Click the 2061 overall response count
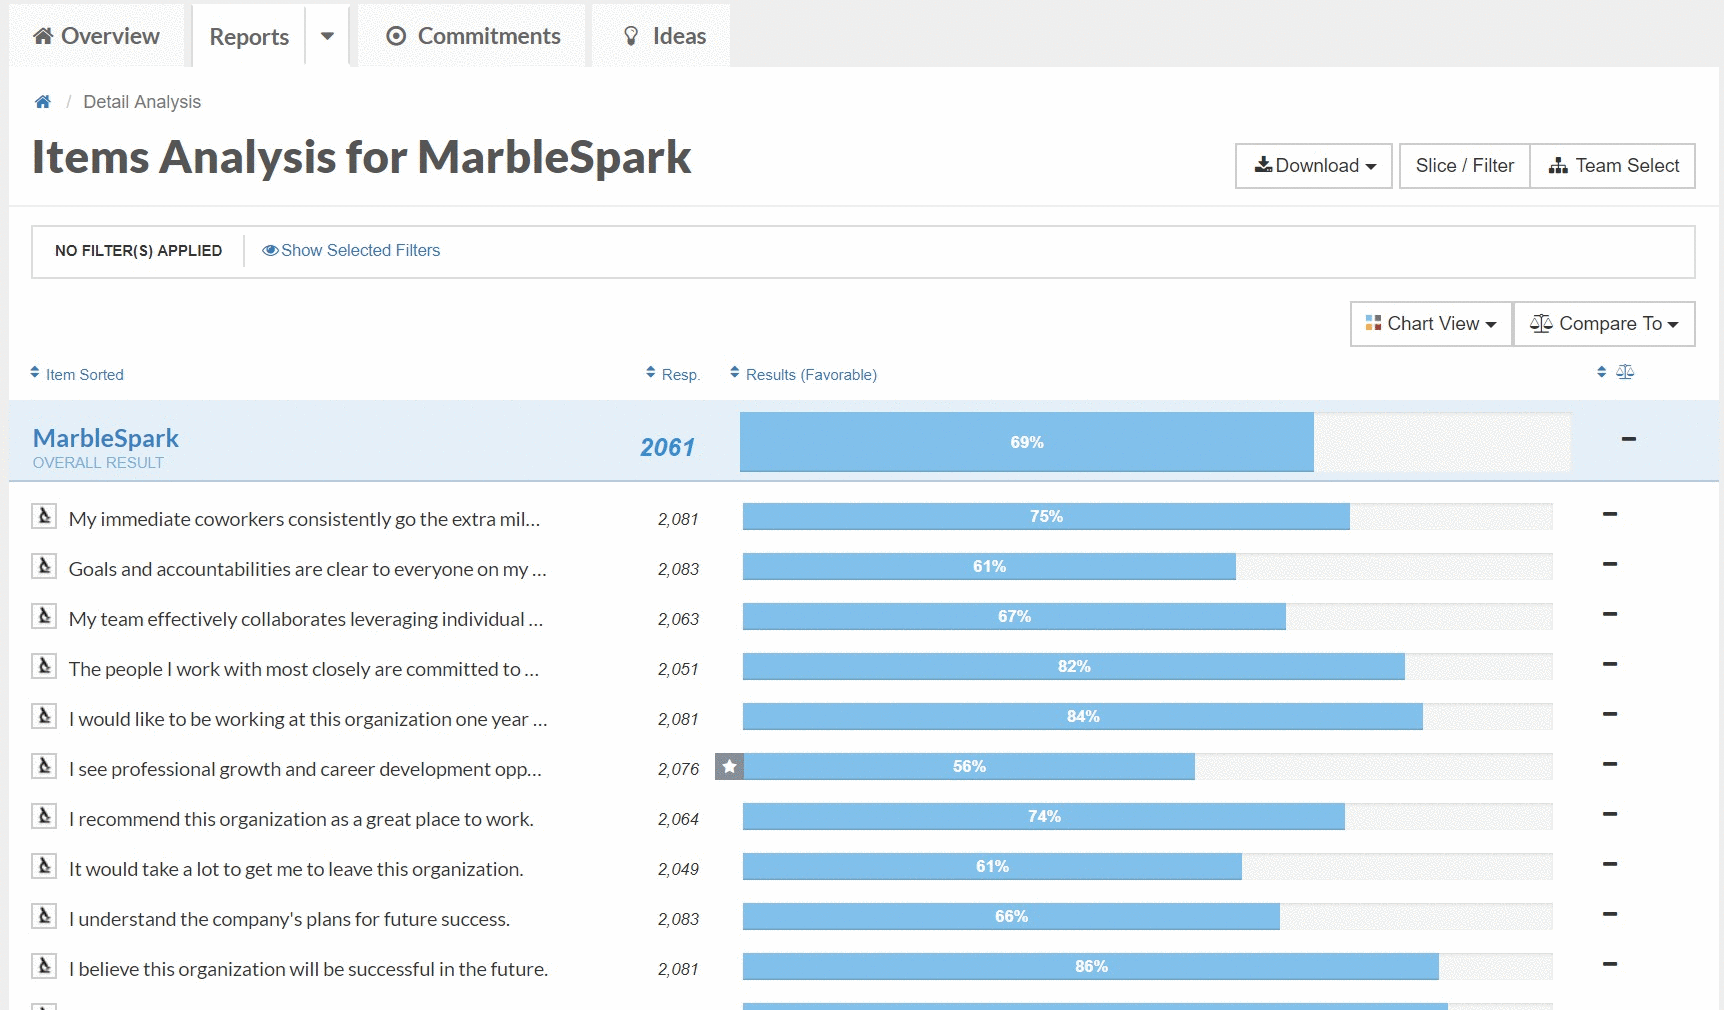Screen dimensions: 1724x1010 pyautogui.click(x=667, y=447)
